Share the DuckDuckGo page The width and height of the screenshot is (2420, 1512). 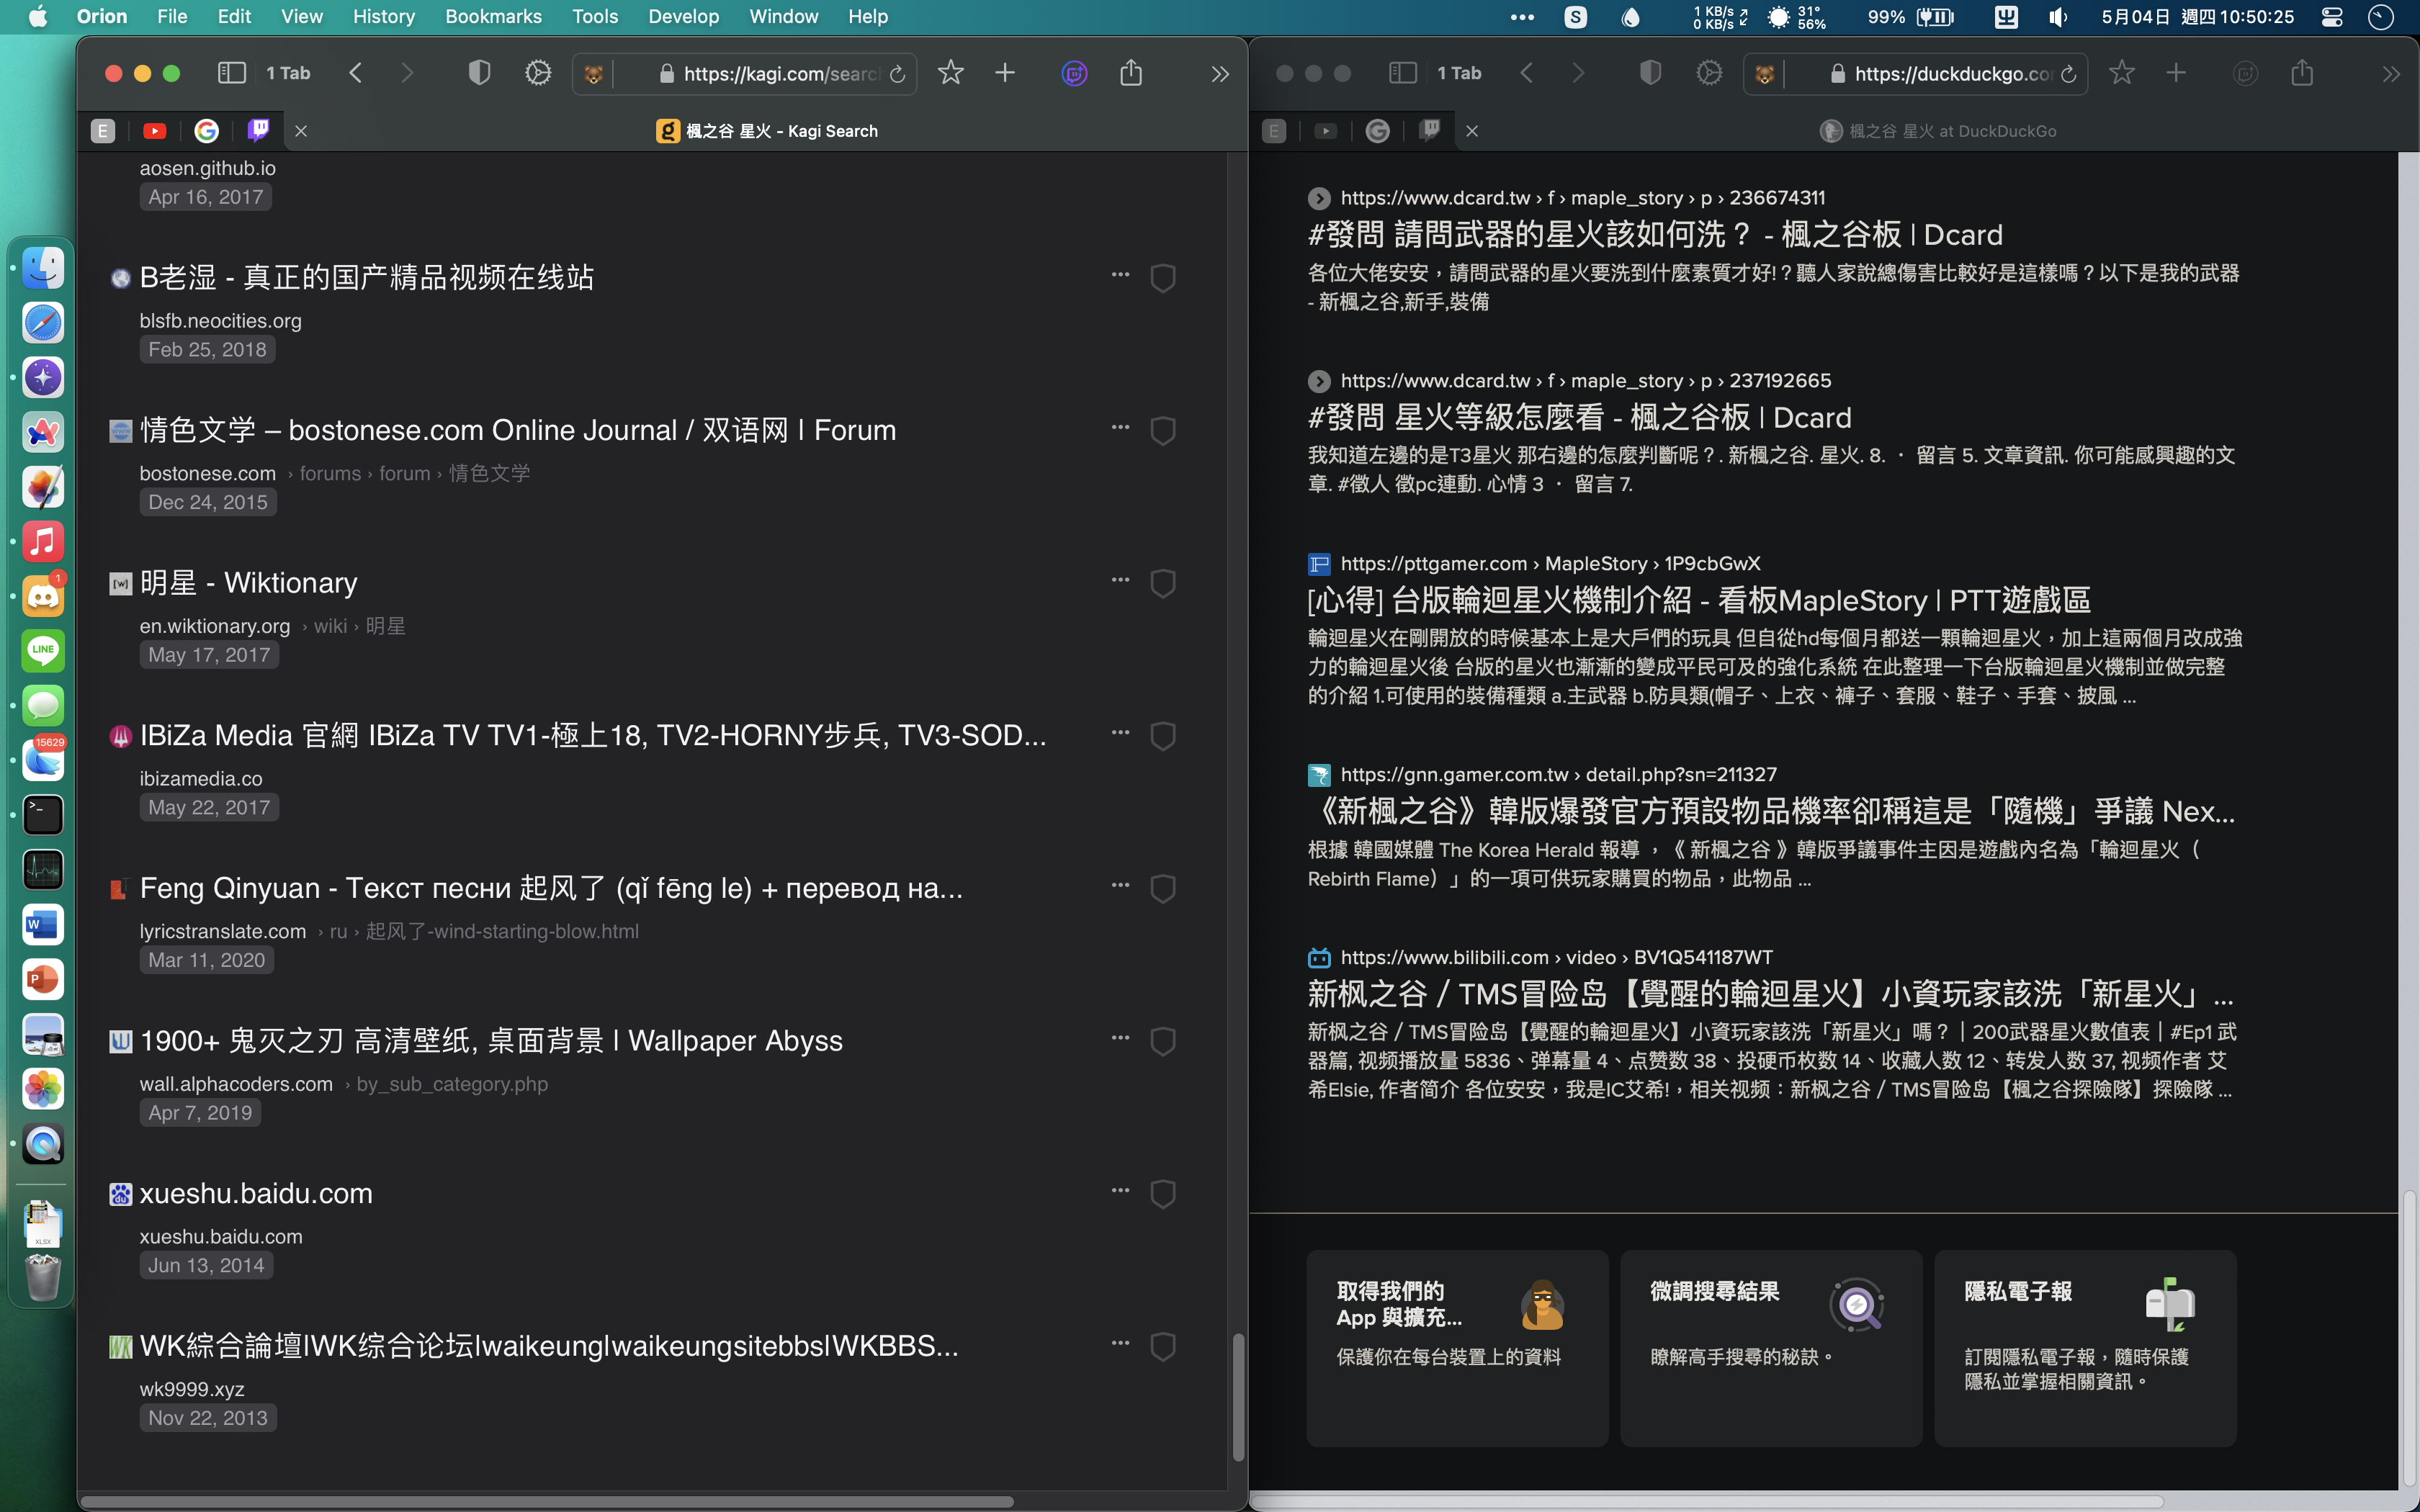coord(2302,72)
